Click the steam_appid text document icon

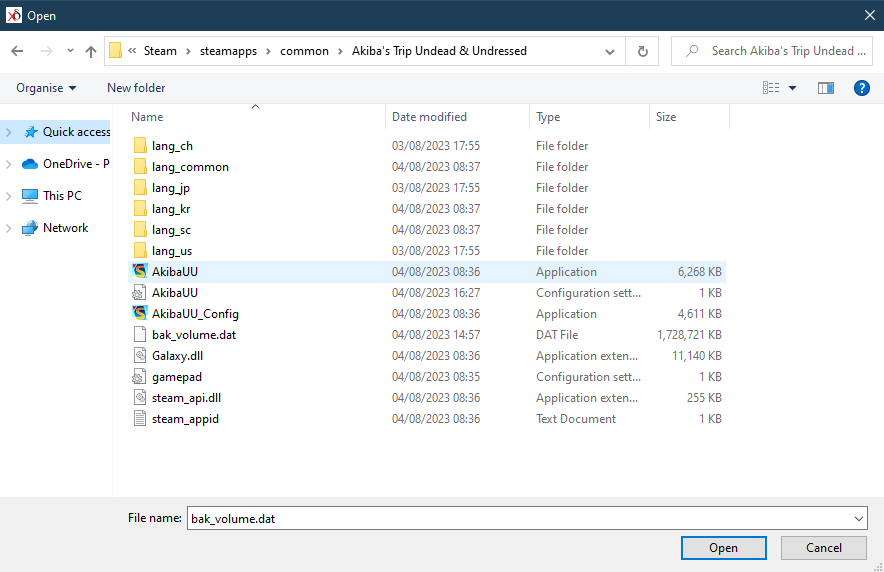[140, 418]
